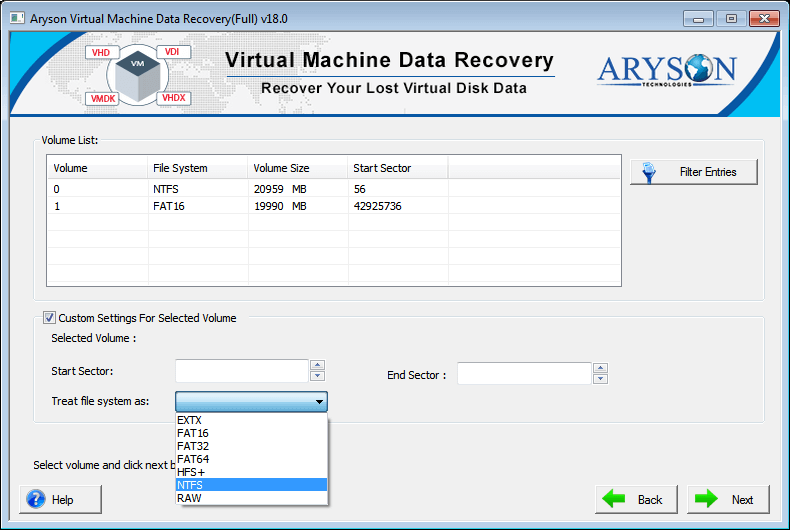Open the Filter Entries button
Image resolution: width=790 pixels, height=530 pixels.
694,172
